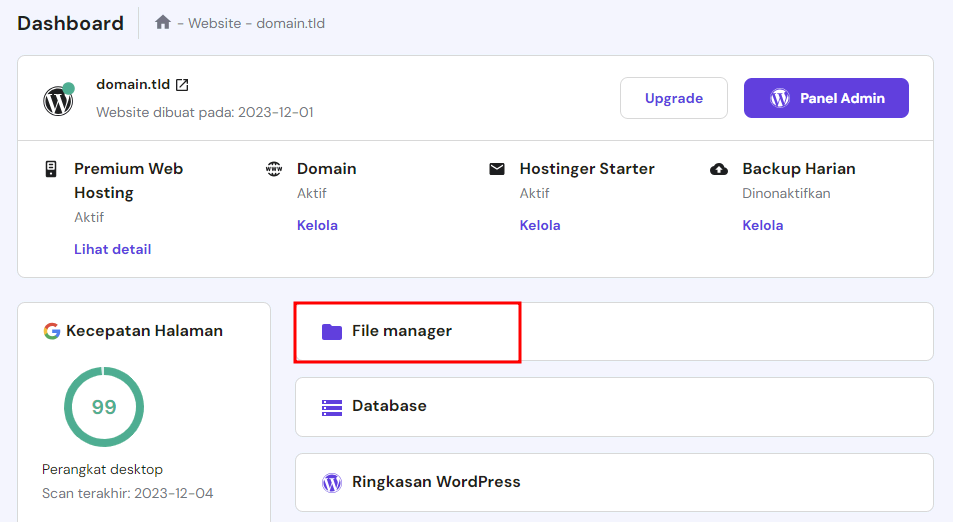Open domain.tld external link icon

coord(182,85)
